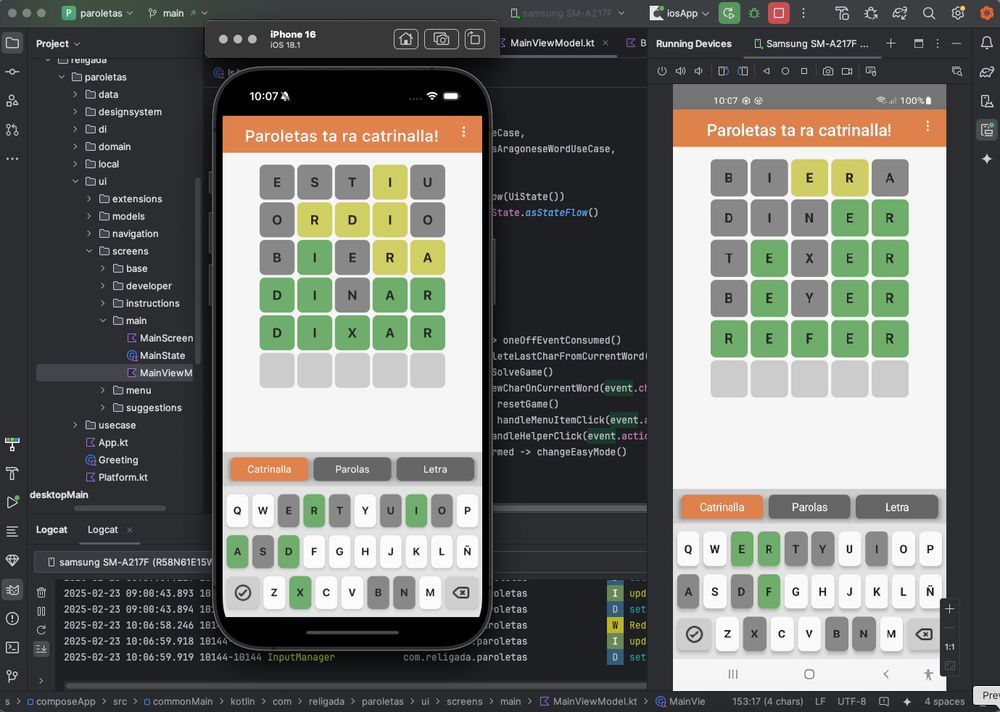
Task: Click the Search Everywhere magnifier icon
Action: coord(929,13)
